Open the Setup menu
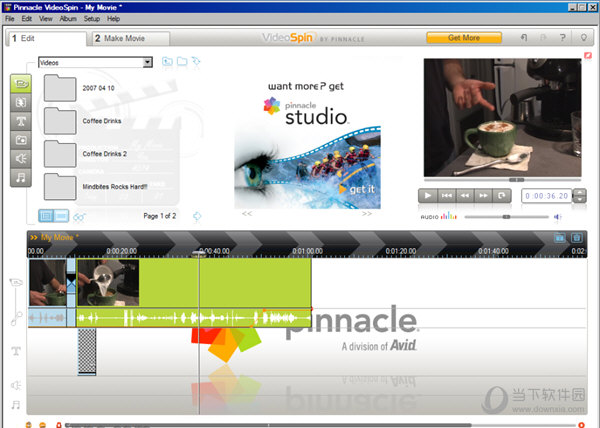600x428 pixels. point(91,19)
